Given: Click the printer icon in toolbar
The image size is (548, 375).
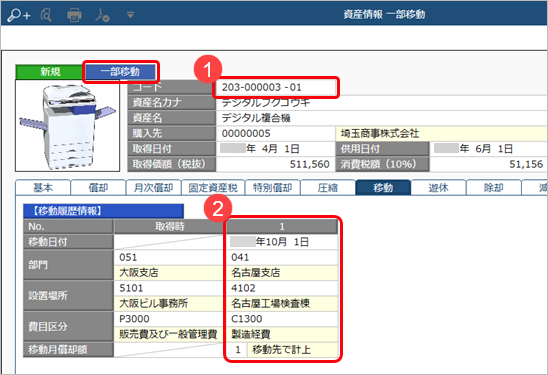Looking at the screenshot, I should (x=74, y=15).
